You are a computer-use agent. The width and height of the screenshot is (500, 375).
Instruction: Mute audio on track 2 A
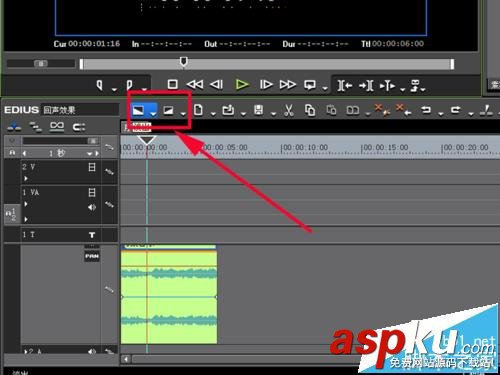pos(92,351)
